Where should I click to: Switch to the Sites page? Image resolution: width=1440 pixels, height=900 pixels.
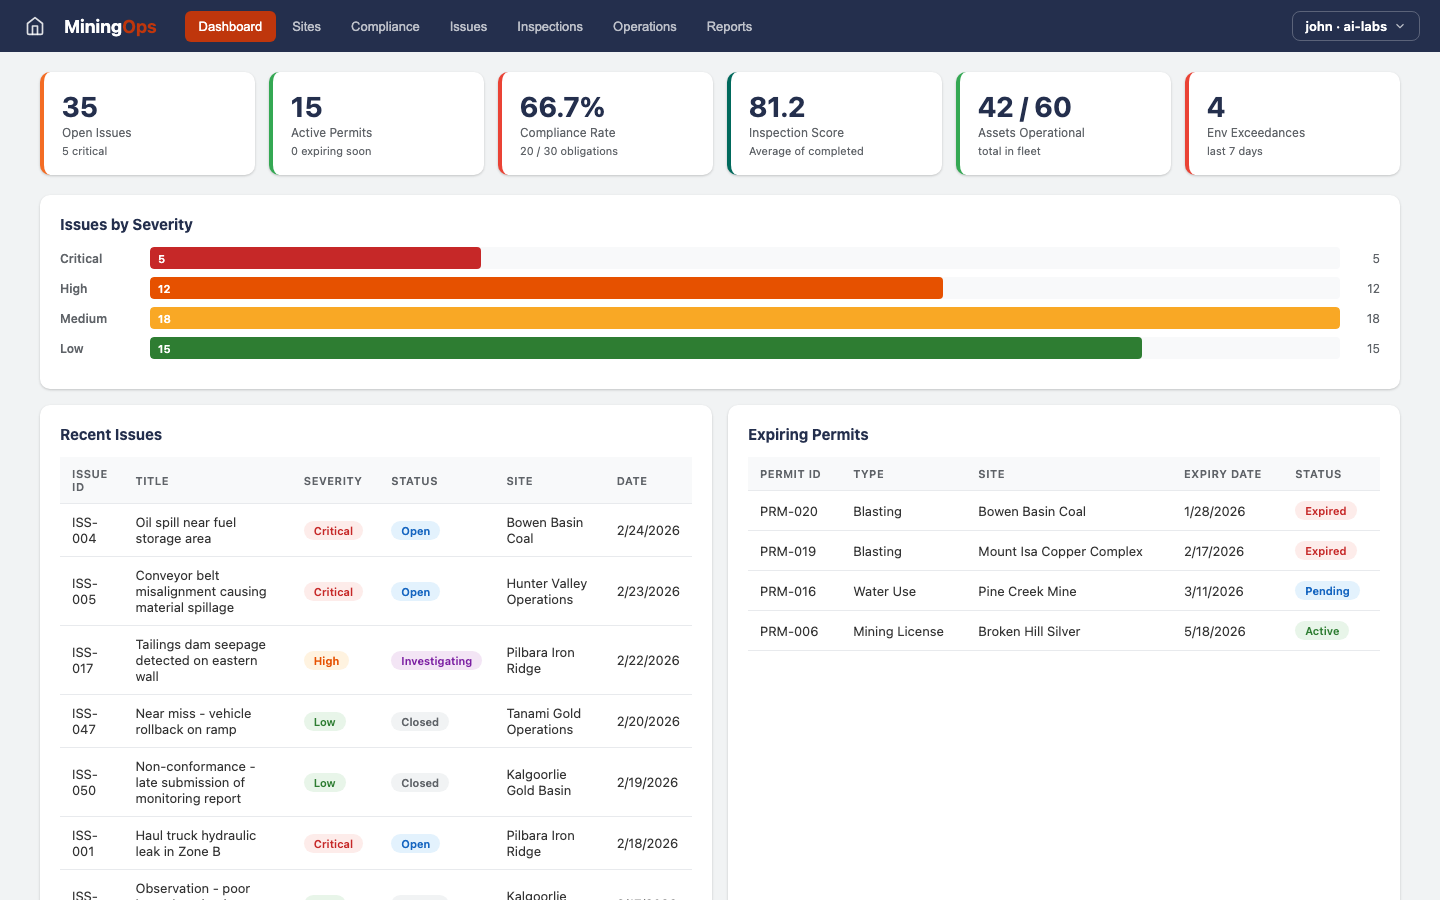[306, 27]
